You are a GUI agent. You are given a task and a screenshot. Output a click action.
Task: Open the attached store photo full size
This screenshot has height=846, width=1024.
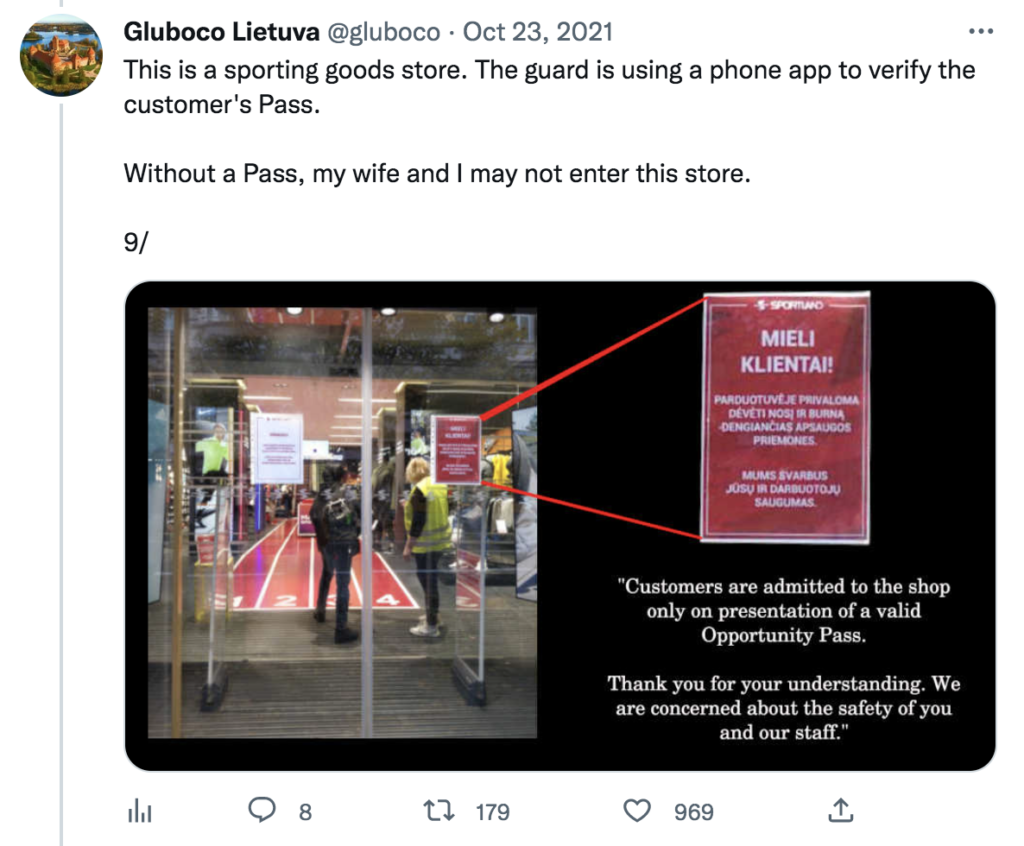click(x=342, y=523)
